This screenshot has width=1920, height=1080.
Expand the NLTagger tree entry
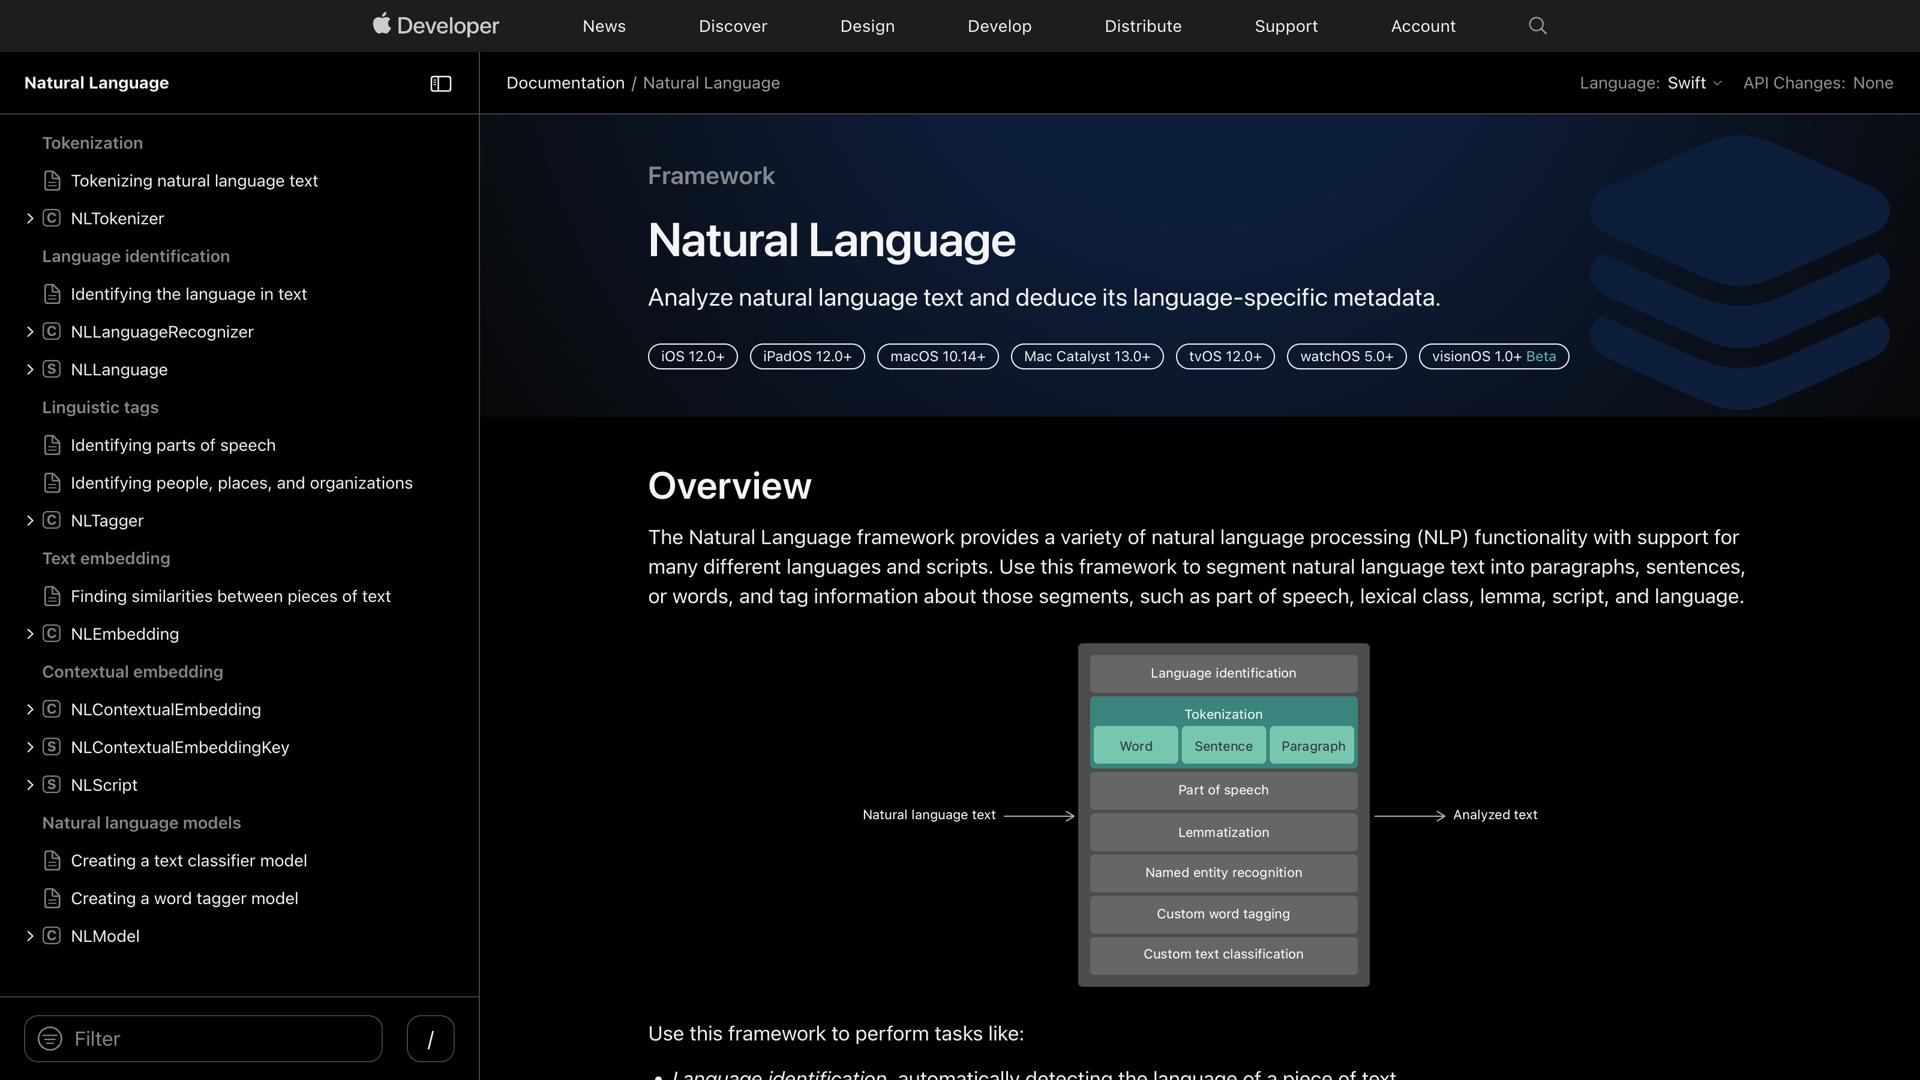coord(29,520)
